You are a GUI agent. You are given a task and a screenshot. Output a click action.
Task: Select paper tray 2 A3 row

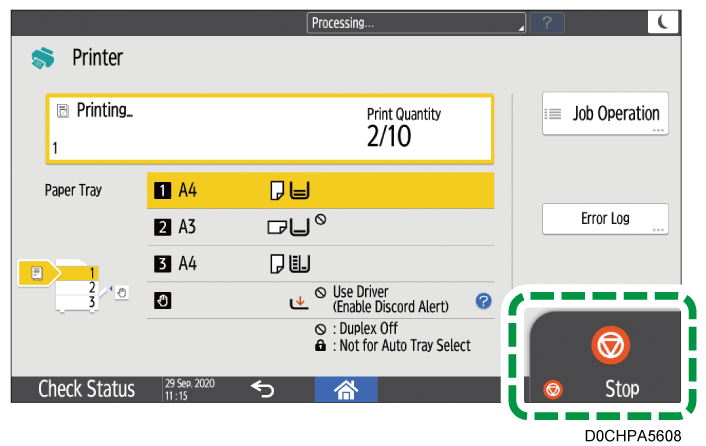click(x=320, y=227)
